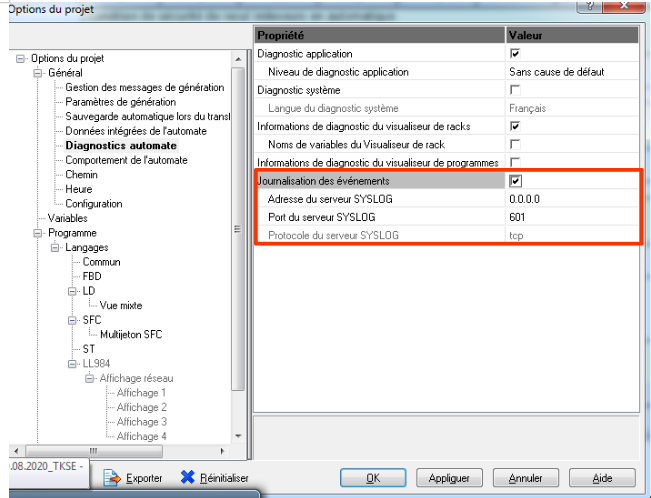
Task: Uncheck Informations de diagnostic du visualiseur de racks
Action: (x=515, y=126)
